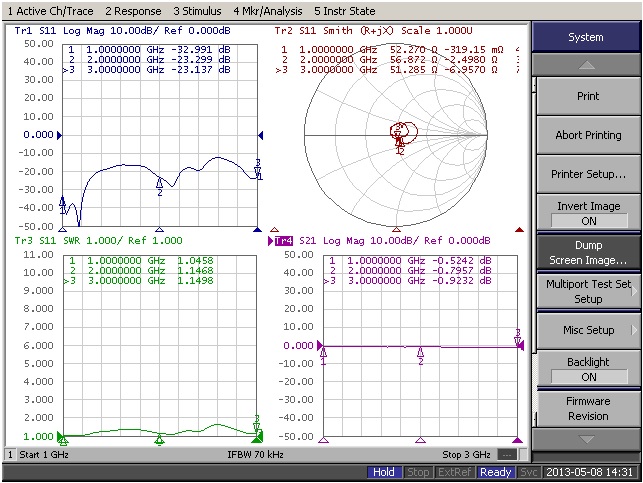This screenshot has width=643, height=483.
Task: Click channel 1 indicator in status bar
Action: 11,454
